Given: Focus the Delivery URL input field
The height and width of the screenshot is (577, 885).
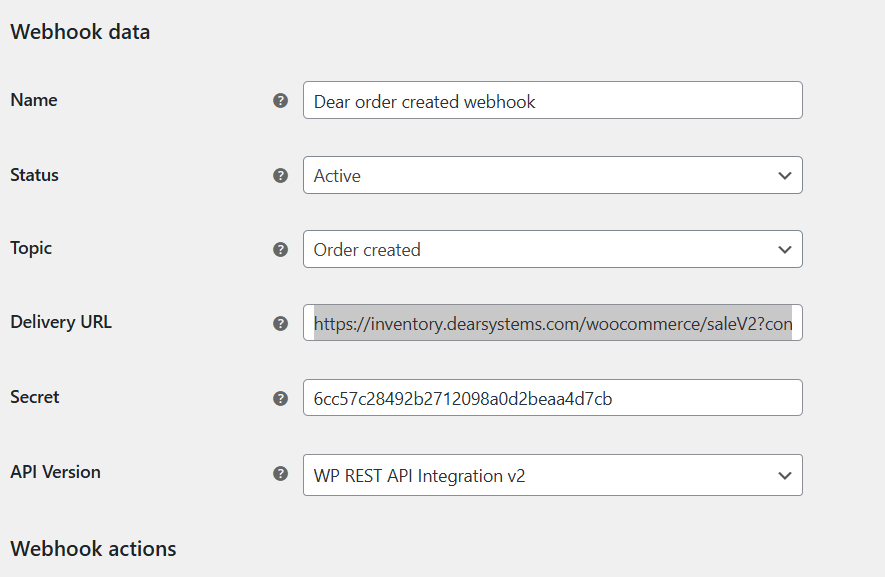Looking at the screenshot, I should click(x=552, y=323).
